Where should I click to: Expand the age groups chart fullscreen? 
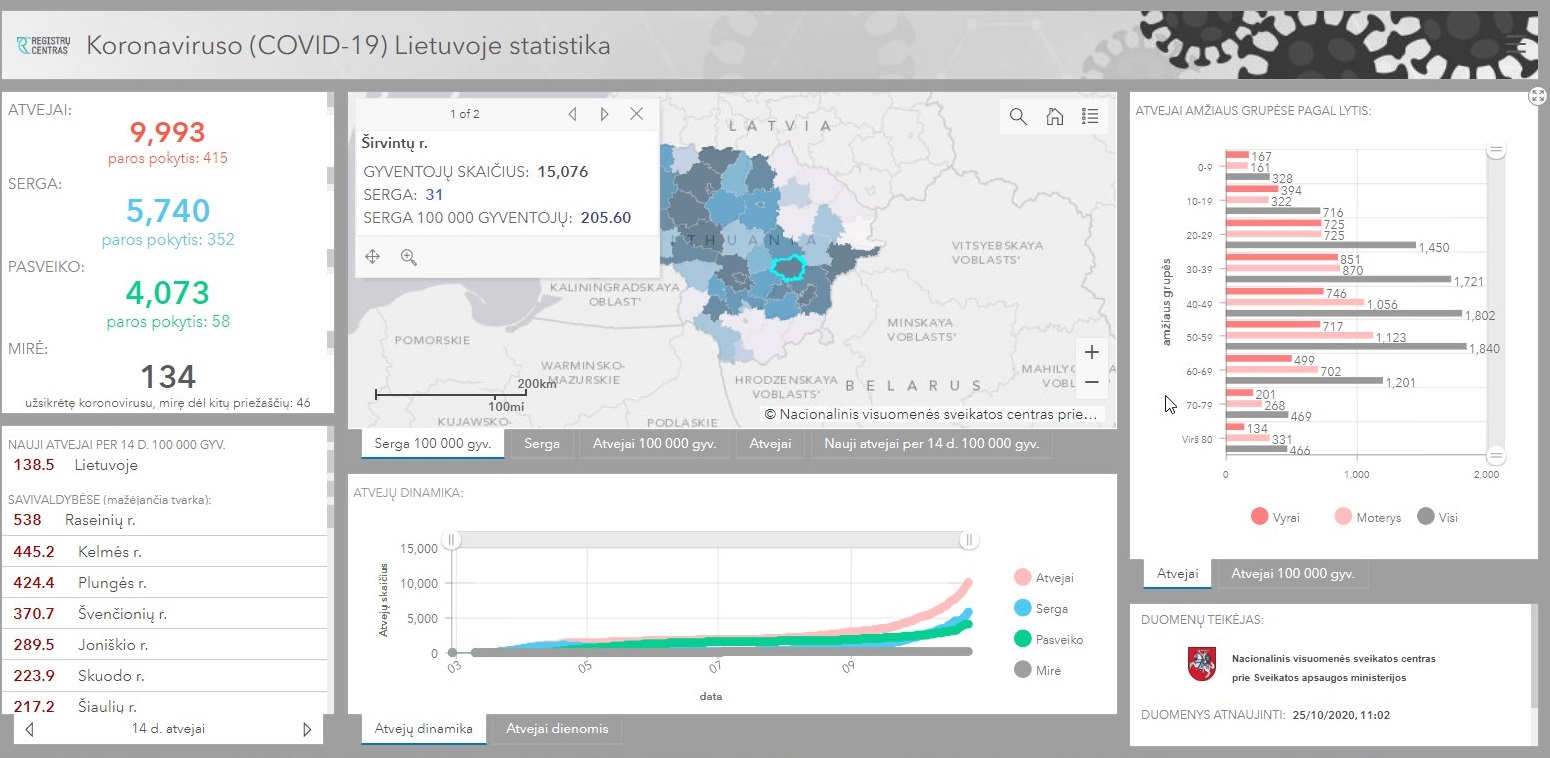(x=1537, y=96)
